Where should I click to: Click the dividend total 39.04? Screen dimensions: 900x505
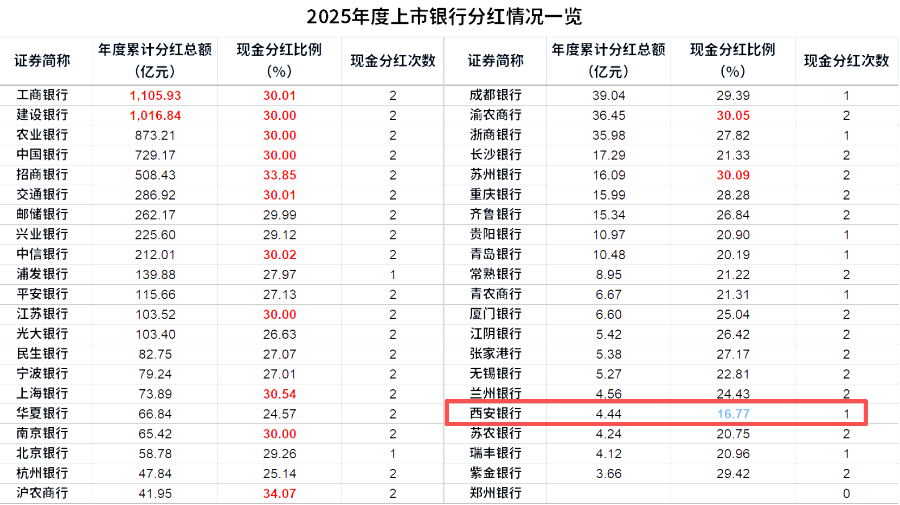tap(608, 96)
